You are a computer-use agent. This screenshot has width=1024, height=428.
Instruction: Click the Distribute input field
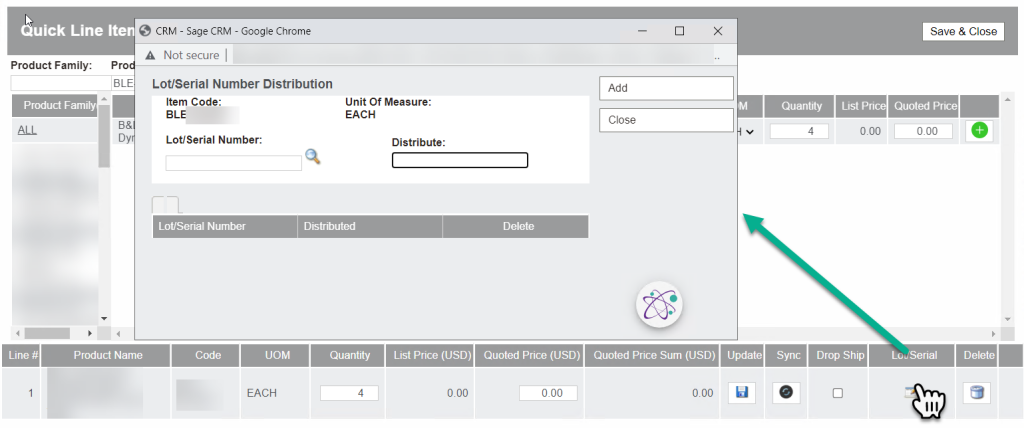pyautogui.click(x=460, y=160)
